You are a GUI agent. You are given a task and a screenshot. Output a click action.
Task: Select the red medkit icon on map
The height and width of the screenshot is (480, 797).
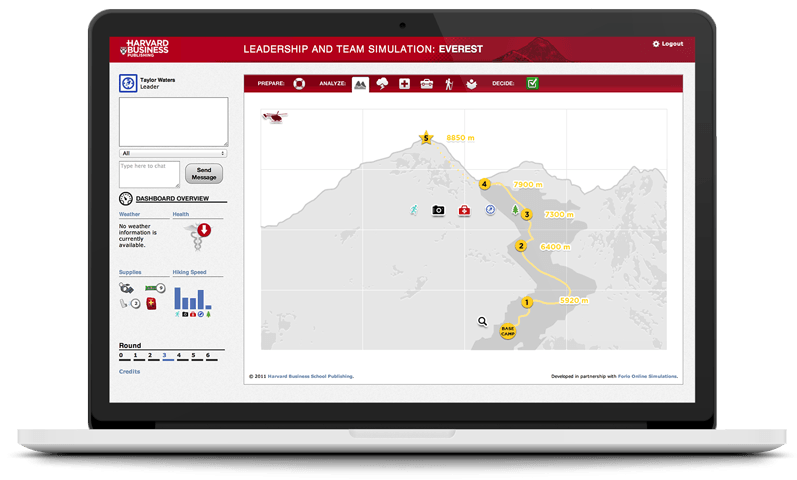coord(464,210)
